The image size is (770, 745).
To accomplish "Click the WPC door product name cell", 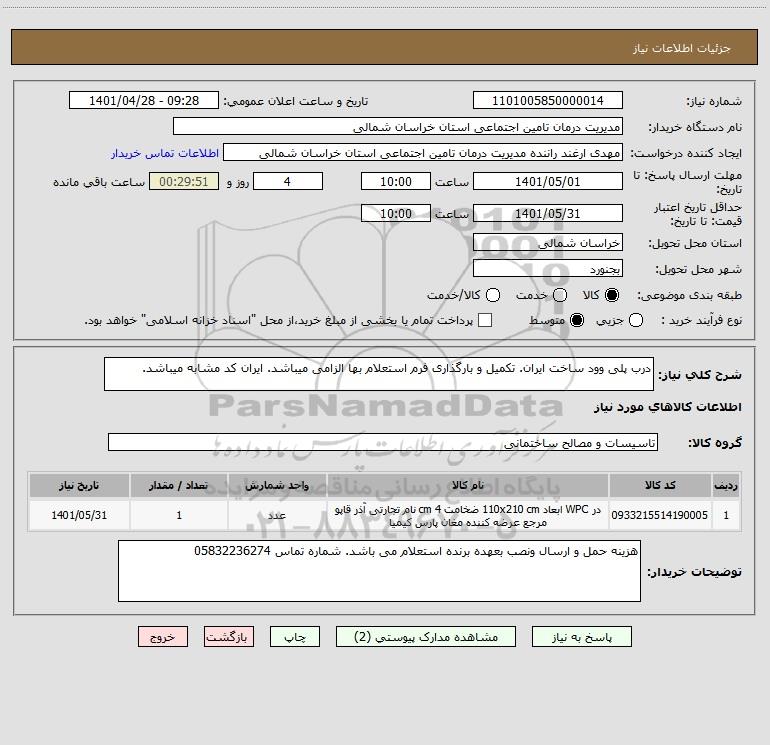I will click(468, 515).
